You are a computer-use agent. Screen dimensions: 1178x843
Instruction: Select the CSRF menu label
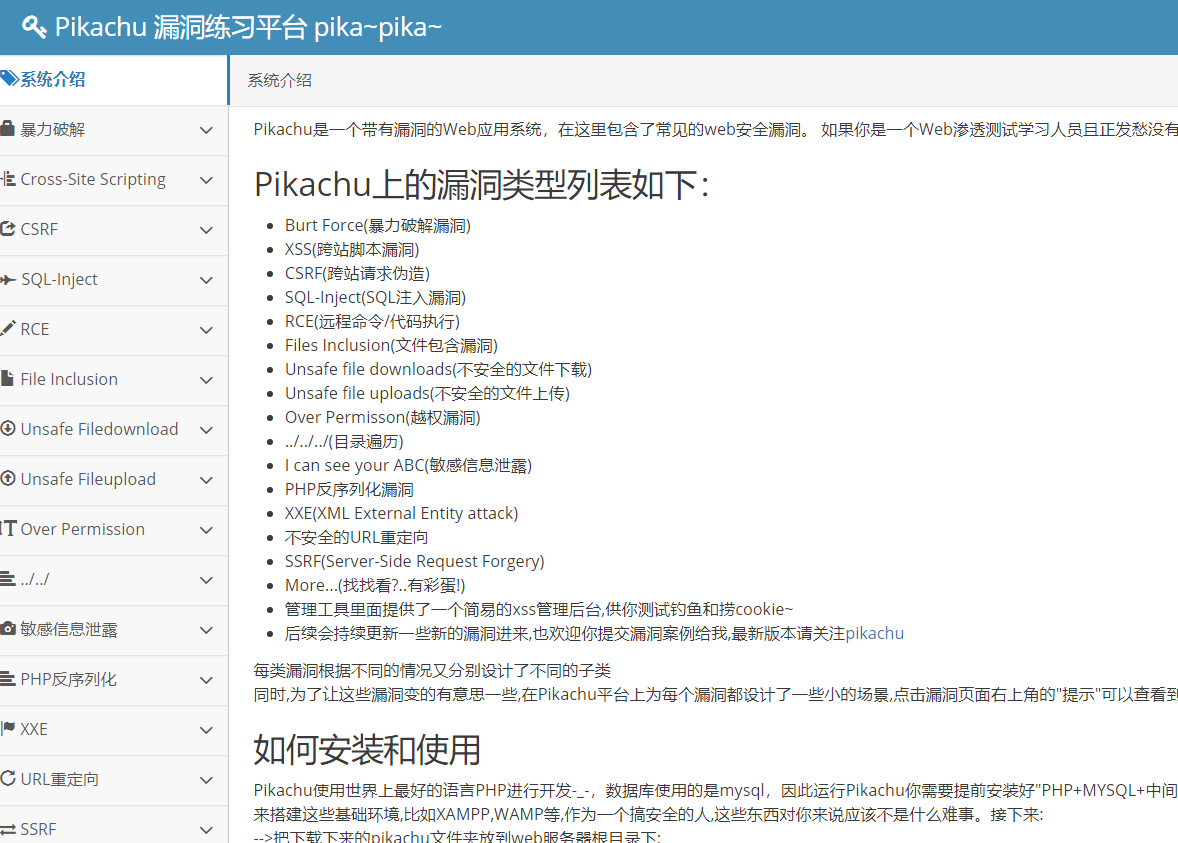click(x=39, y=229)
